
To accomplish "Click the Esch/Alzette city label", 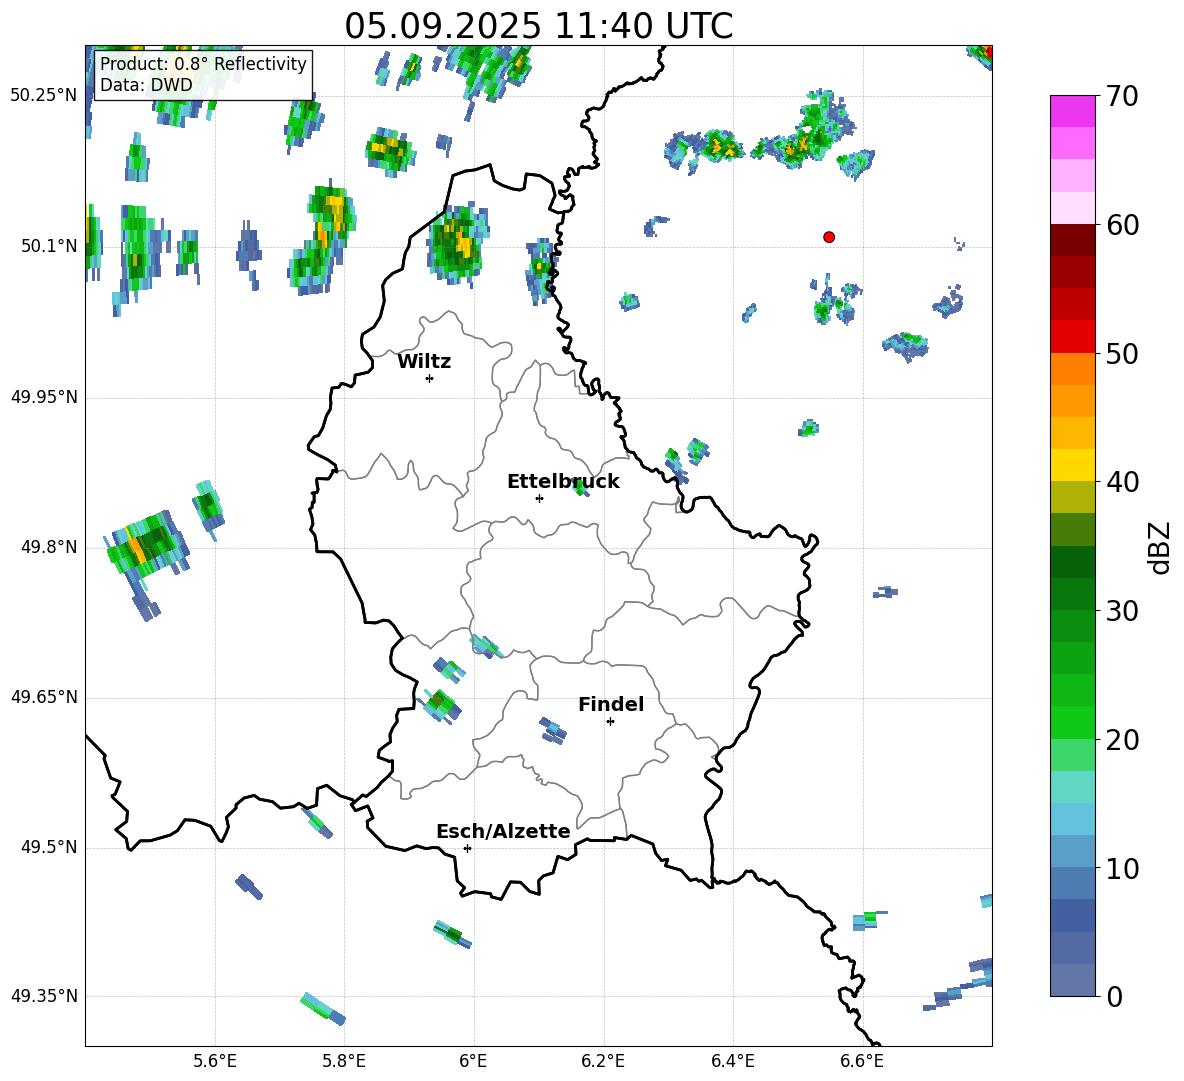I will pyautogui.click(x=503, y=832).
